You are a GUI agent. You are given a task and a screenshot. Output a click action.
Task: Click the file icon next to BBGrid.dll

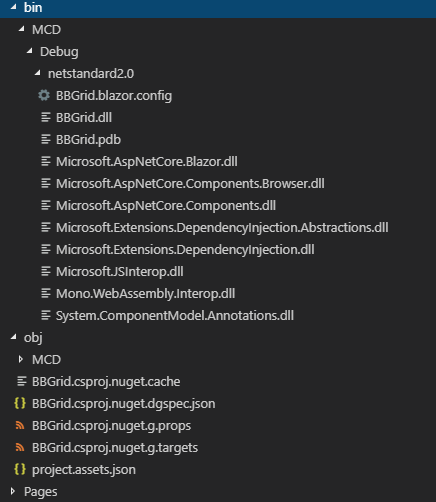[46, 117]
